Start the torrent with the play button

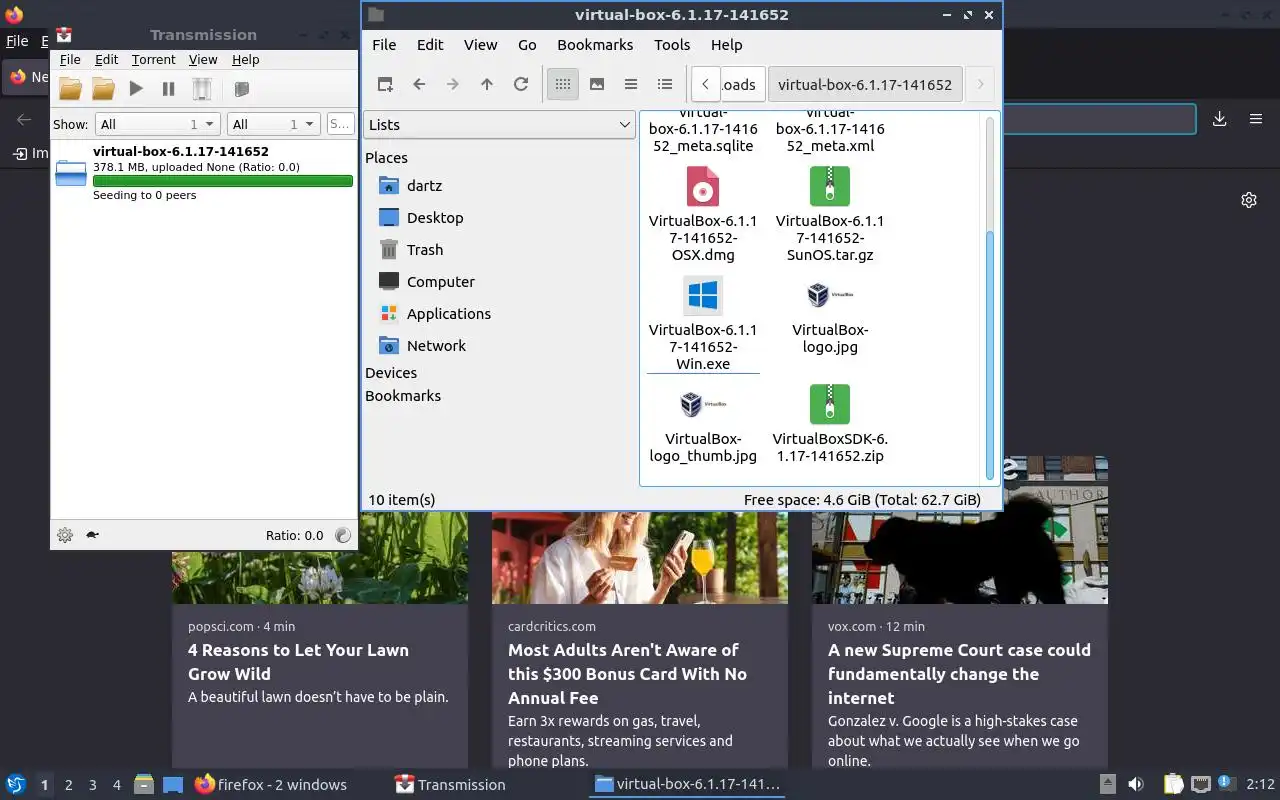click(136, 89)
